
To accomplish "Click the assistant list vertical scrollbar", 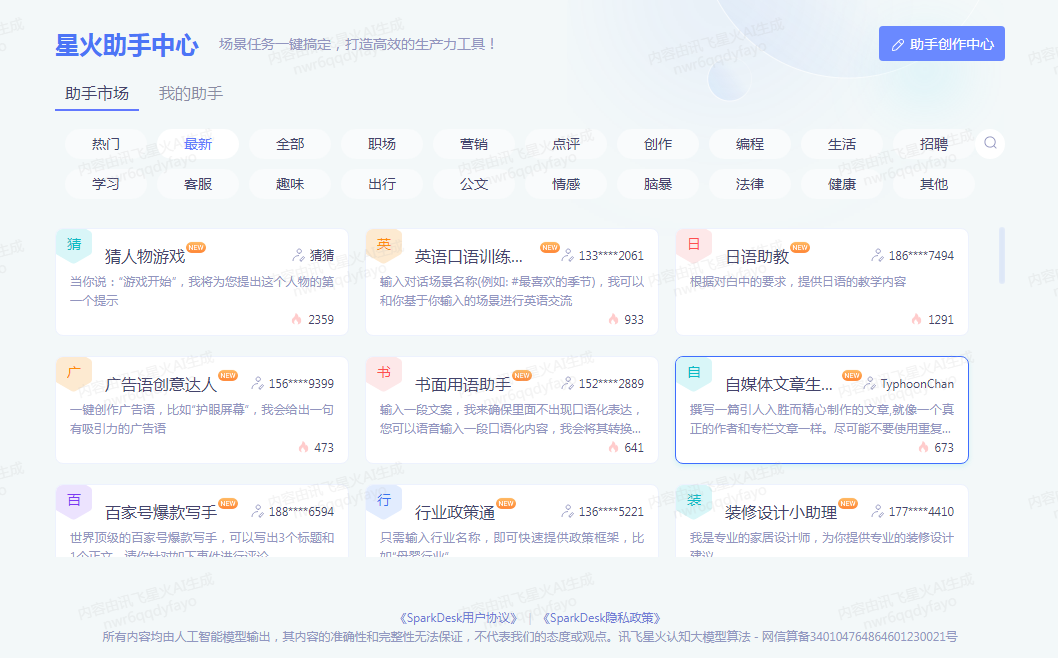I will [x=1001, y=255].
